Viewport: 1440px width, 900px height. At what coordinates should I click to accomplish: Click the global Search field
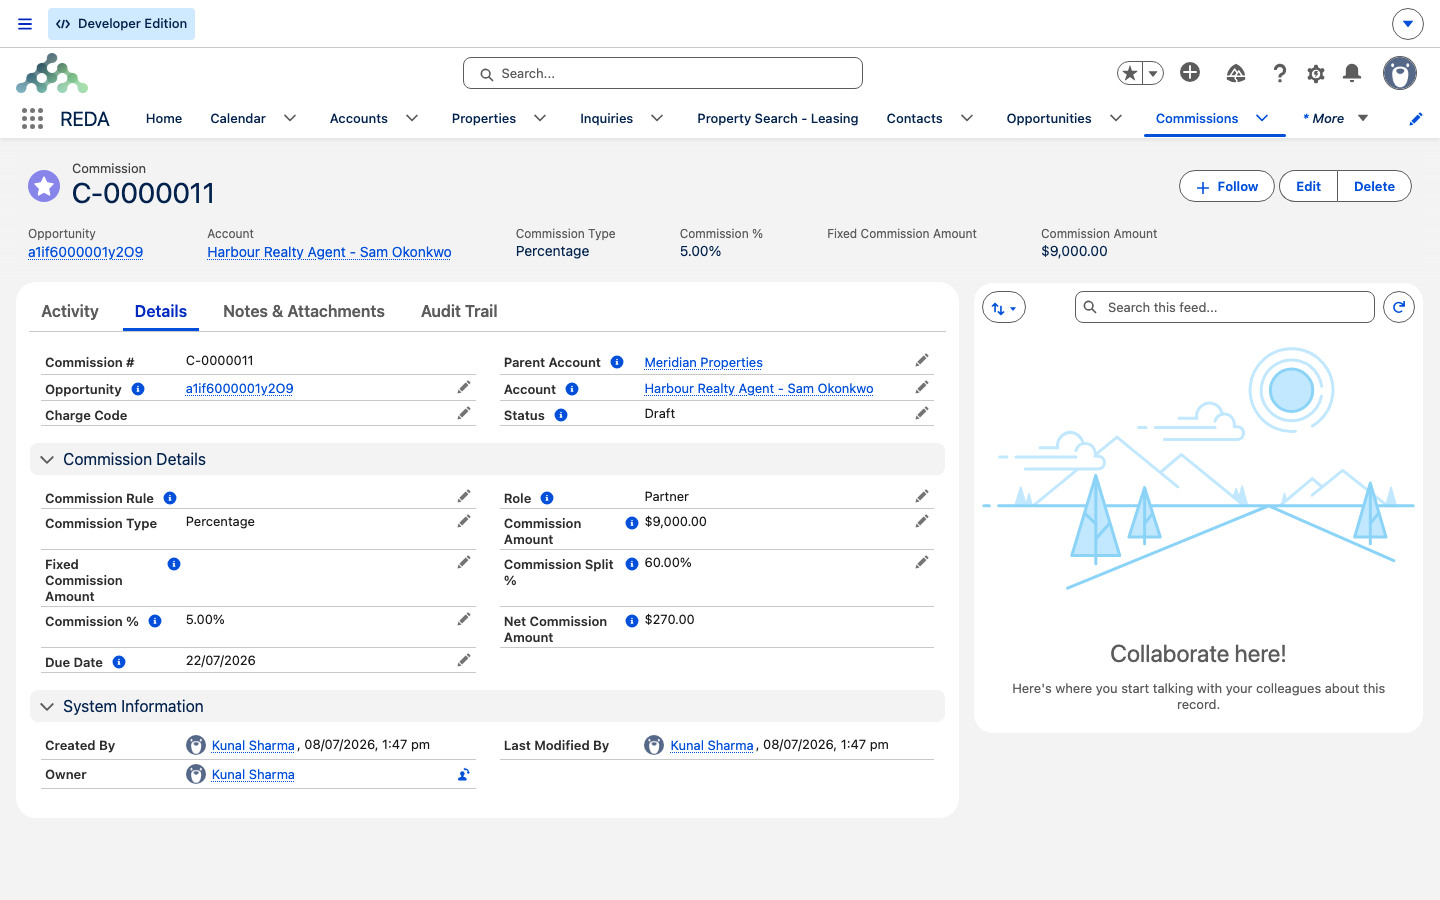pyautogui.click(x=663, y=73)
